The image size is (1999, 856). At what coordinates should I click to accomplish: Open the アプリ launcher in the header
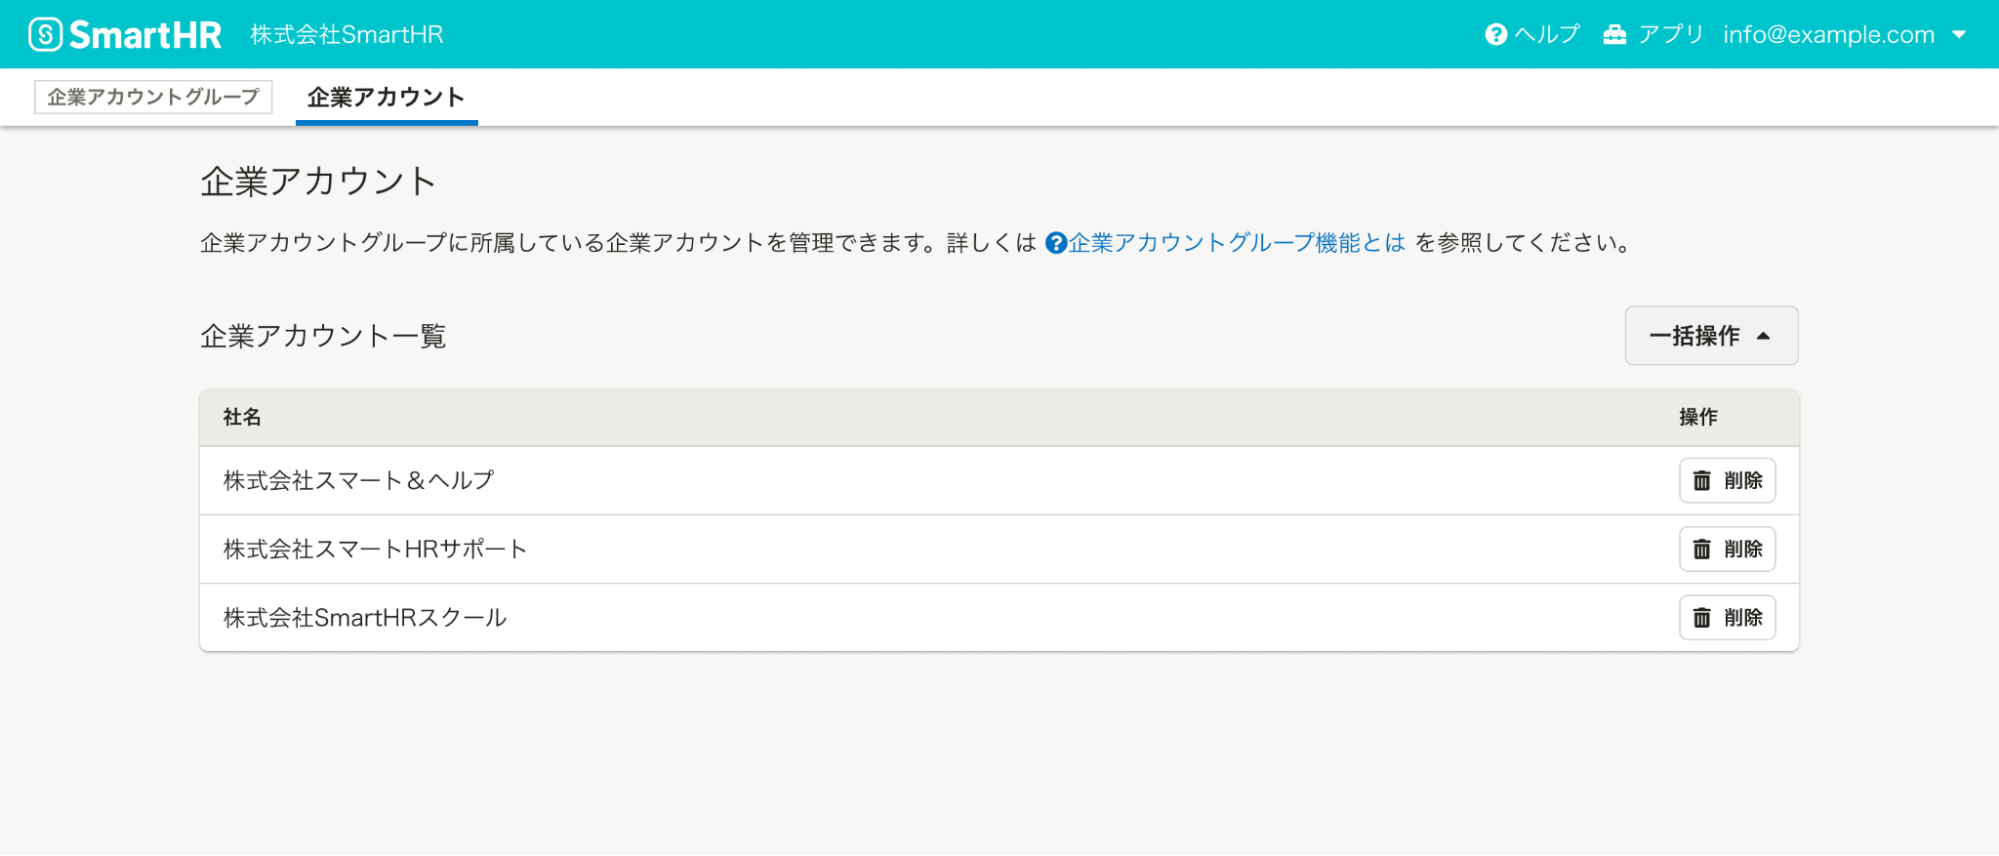point(1653,35)
